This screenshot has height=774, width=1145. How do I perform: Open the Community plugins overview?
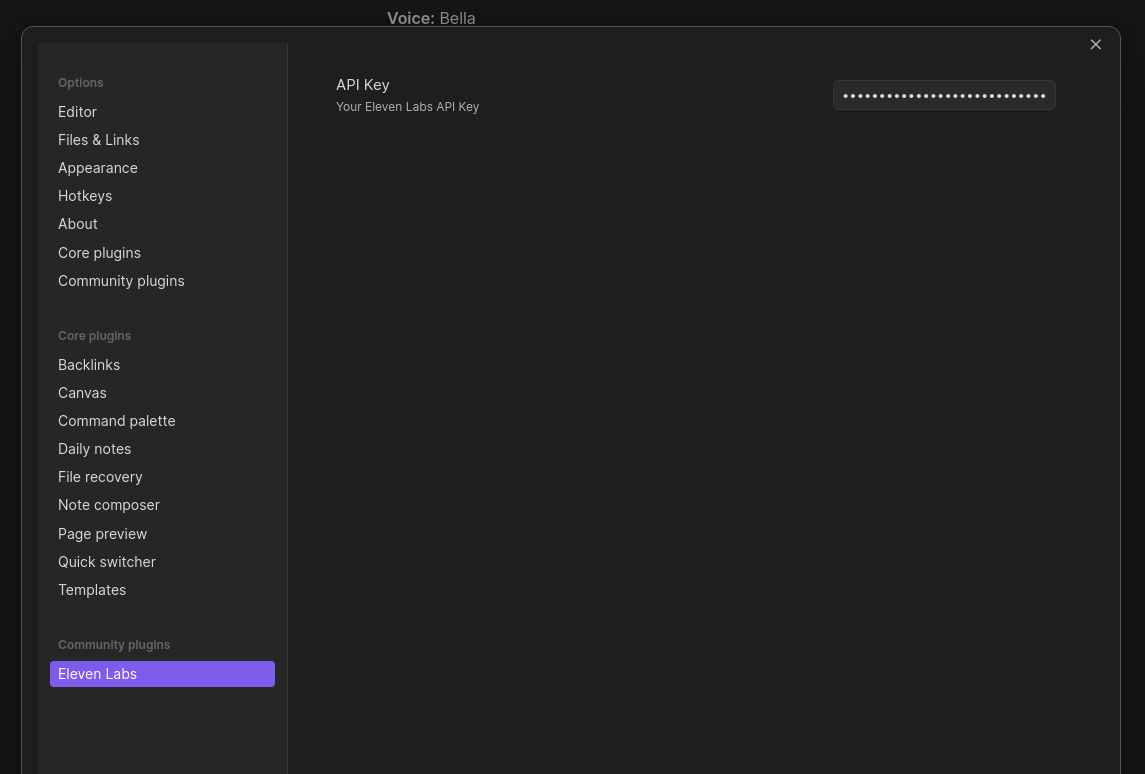click(121, 281)
